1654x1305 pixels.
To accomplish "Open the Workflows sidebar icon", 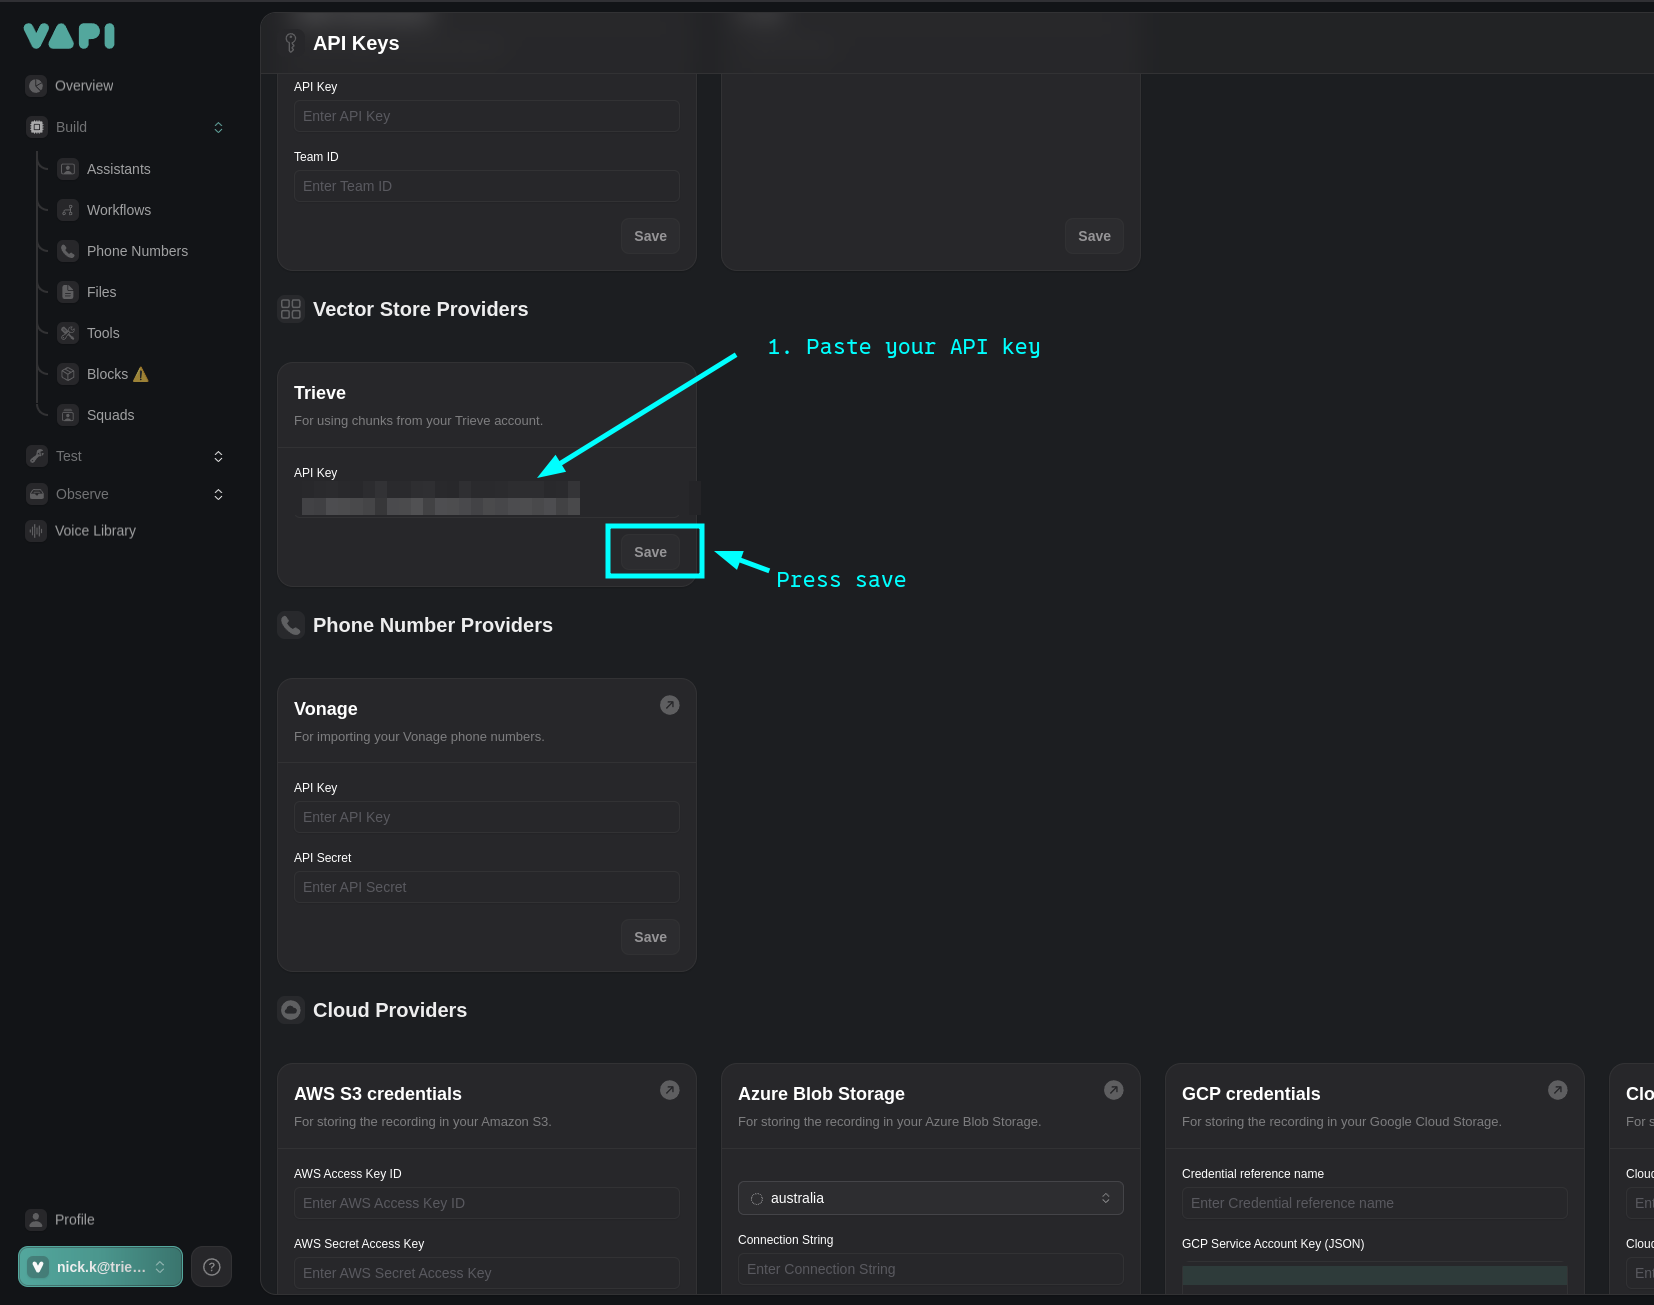I will point(68,210).
